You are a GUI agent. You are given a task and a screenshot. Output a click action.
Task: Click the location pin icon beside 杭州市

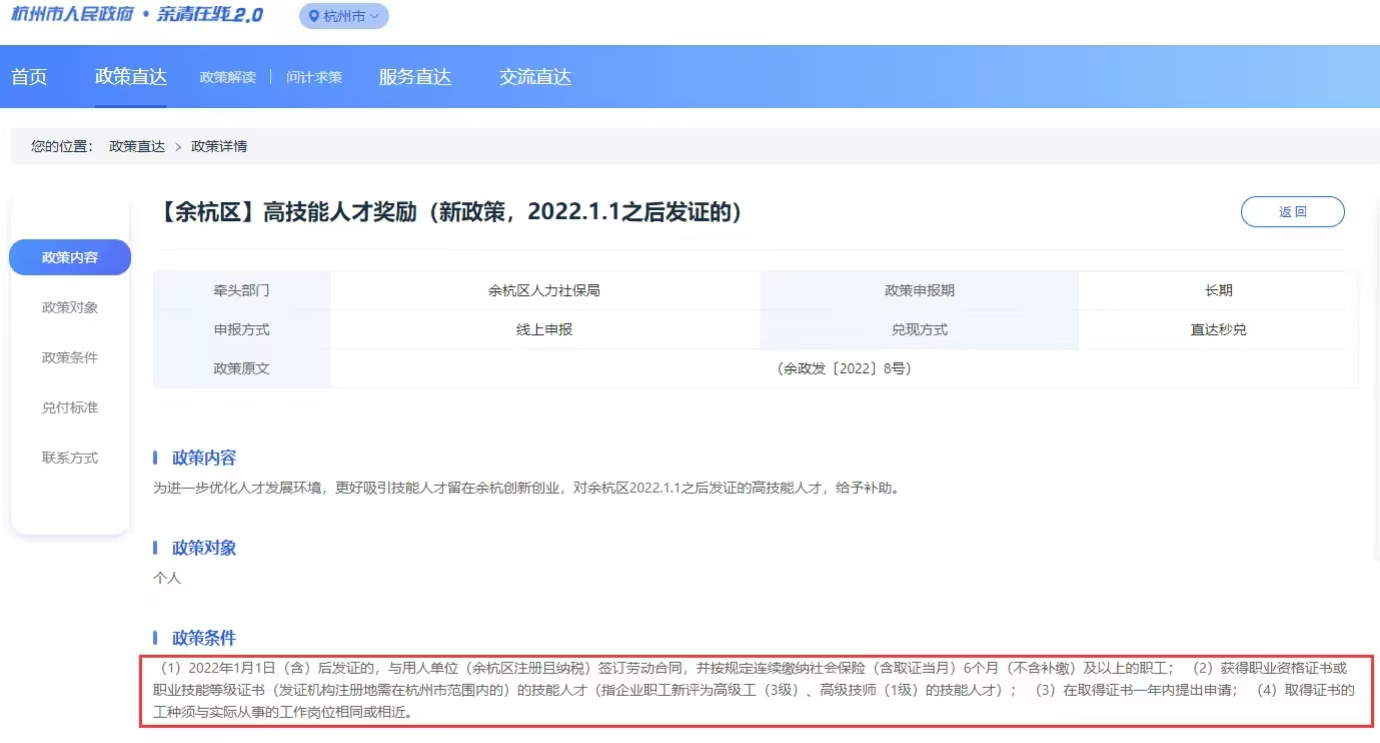coord(314,17)
